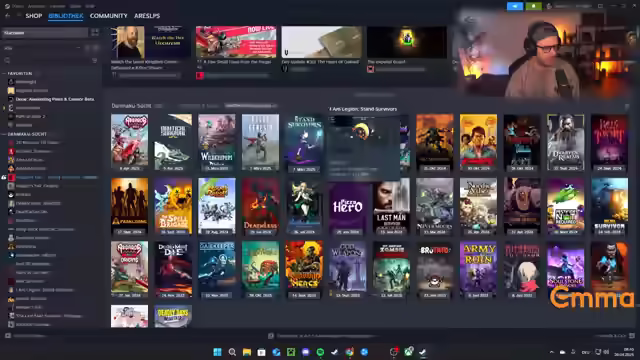Open the SHOP tab

pyautogui.click(x=34, y=16)
